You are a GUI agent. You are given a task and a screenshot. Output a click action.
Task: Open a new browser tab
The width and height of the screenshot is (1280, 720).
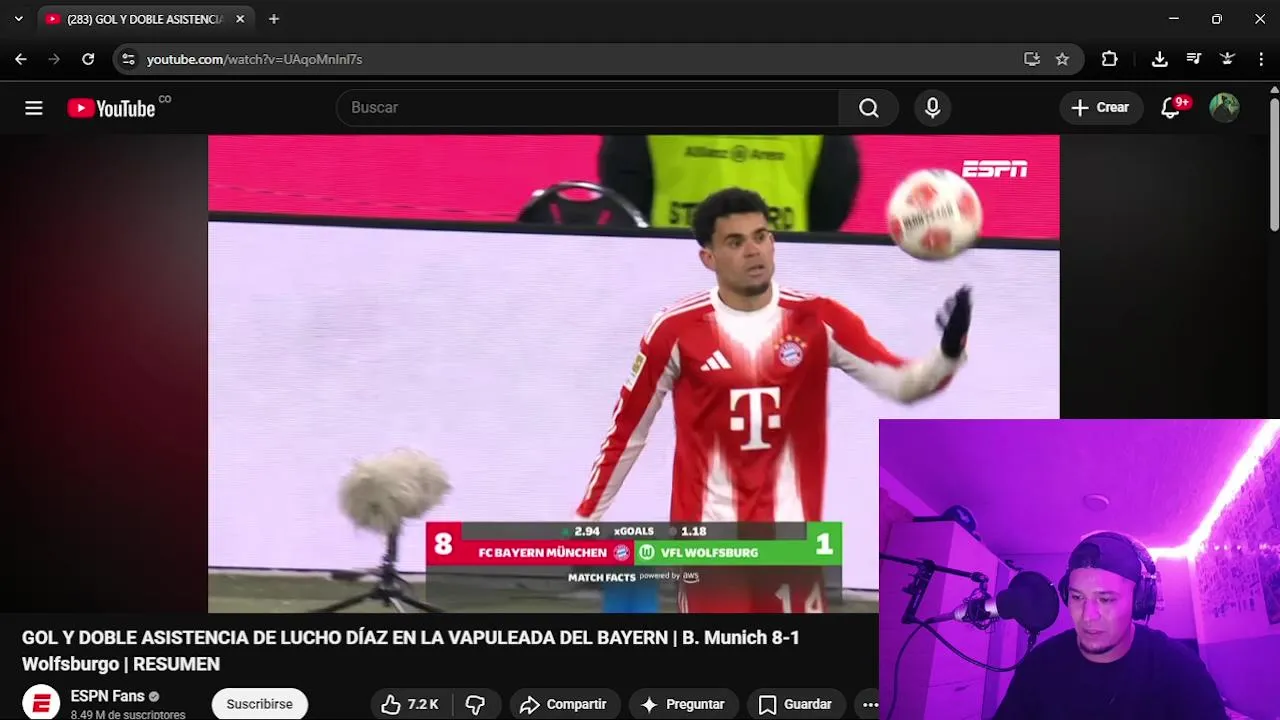(x=274, y=19)
